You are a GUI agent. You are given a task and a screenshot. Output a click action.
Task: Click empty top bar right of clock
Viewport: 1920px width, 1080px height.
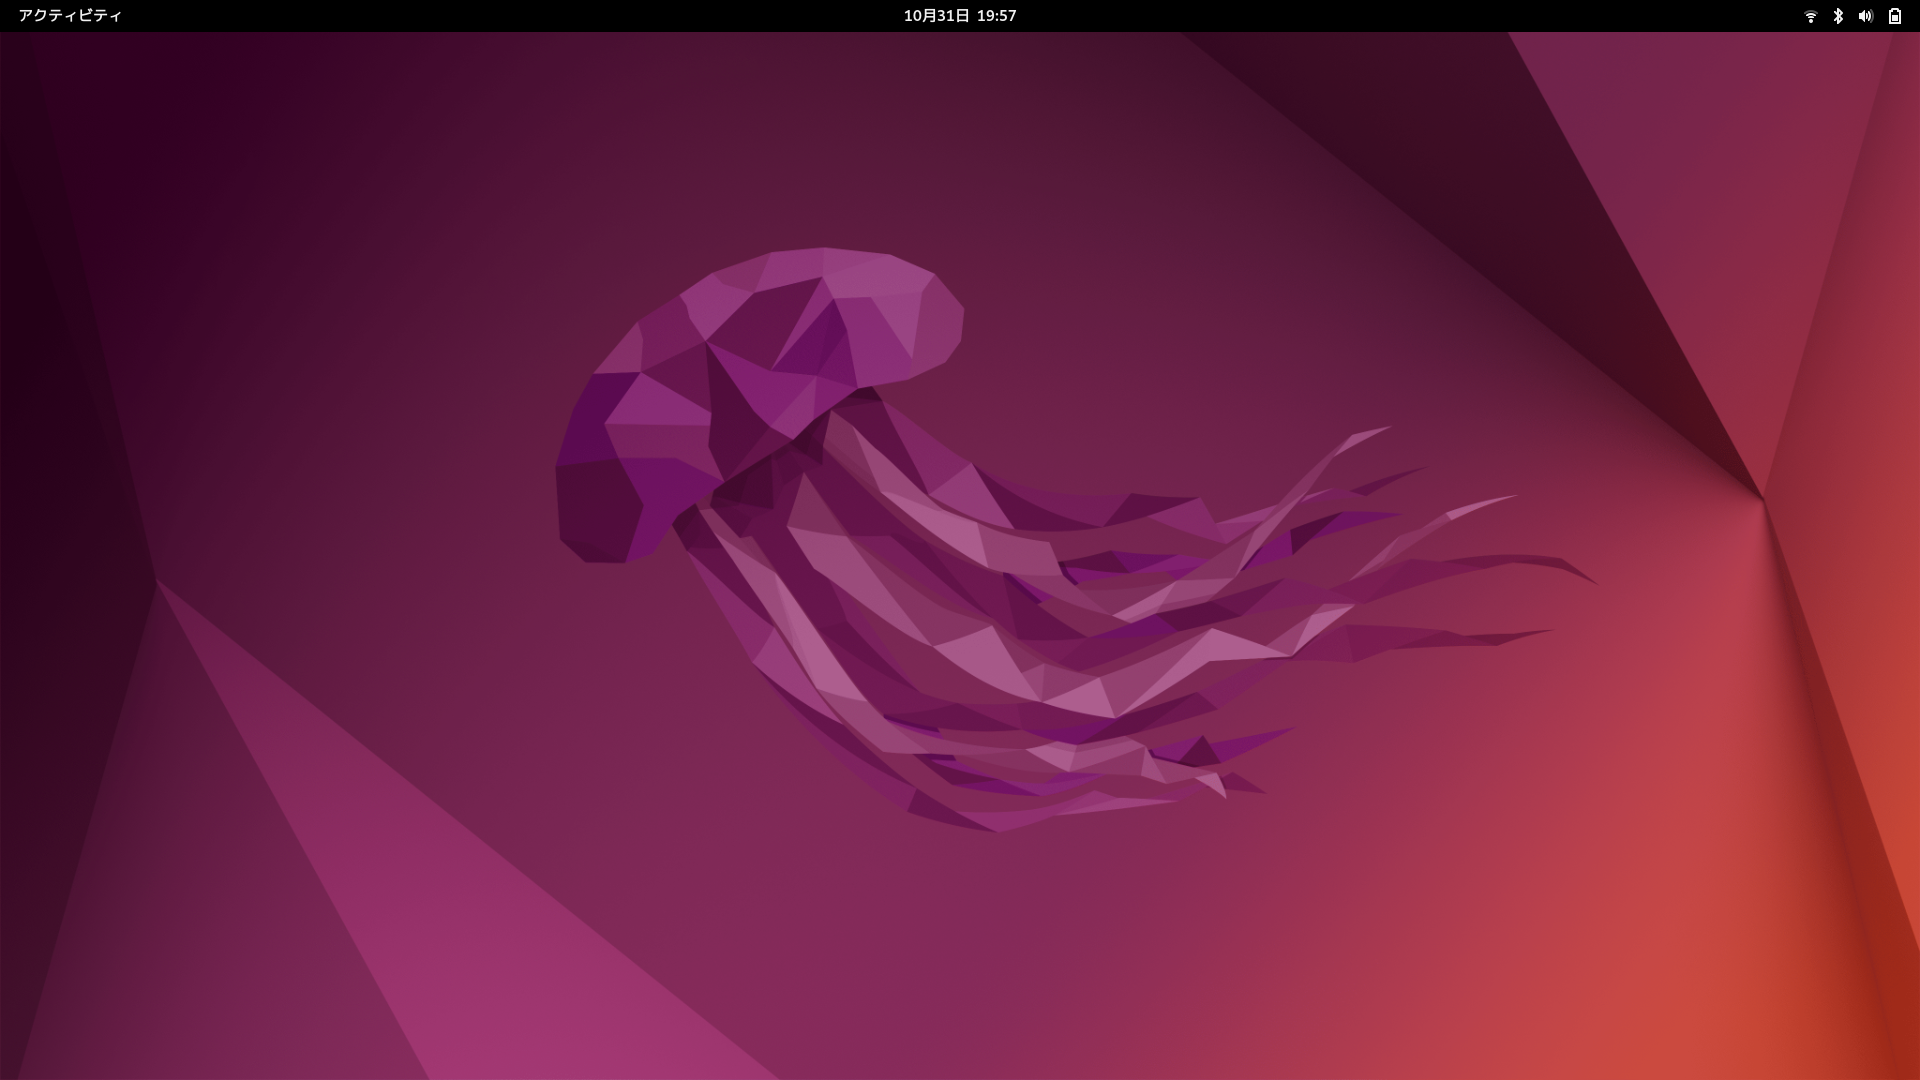coord(1400,16)
